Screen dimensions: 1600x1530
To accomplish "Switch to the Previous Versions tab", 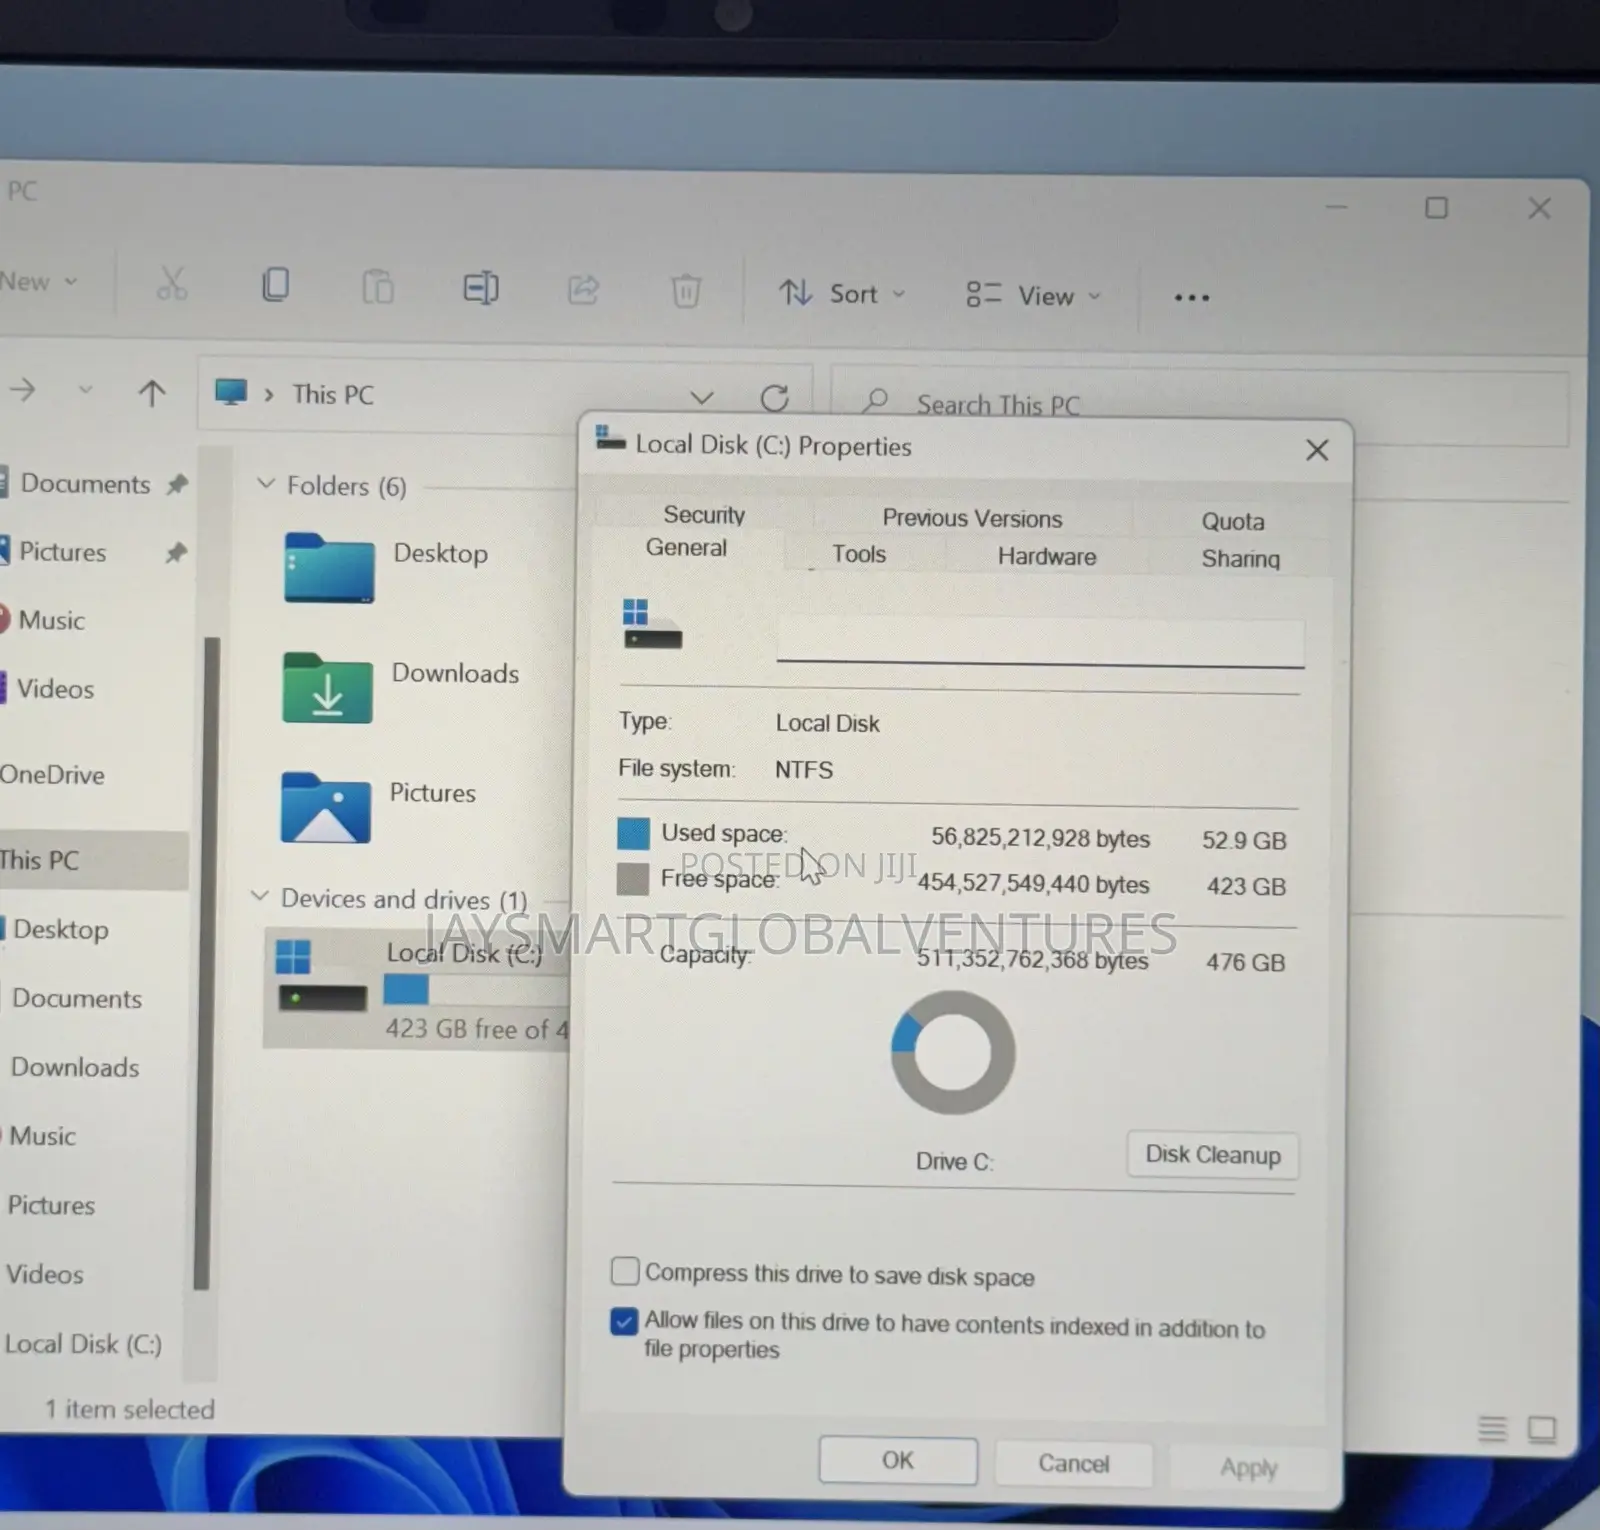I will click(x=972, y=518).
